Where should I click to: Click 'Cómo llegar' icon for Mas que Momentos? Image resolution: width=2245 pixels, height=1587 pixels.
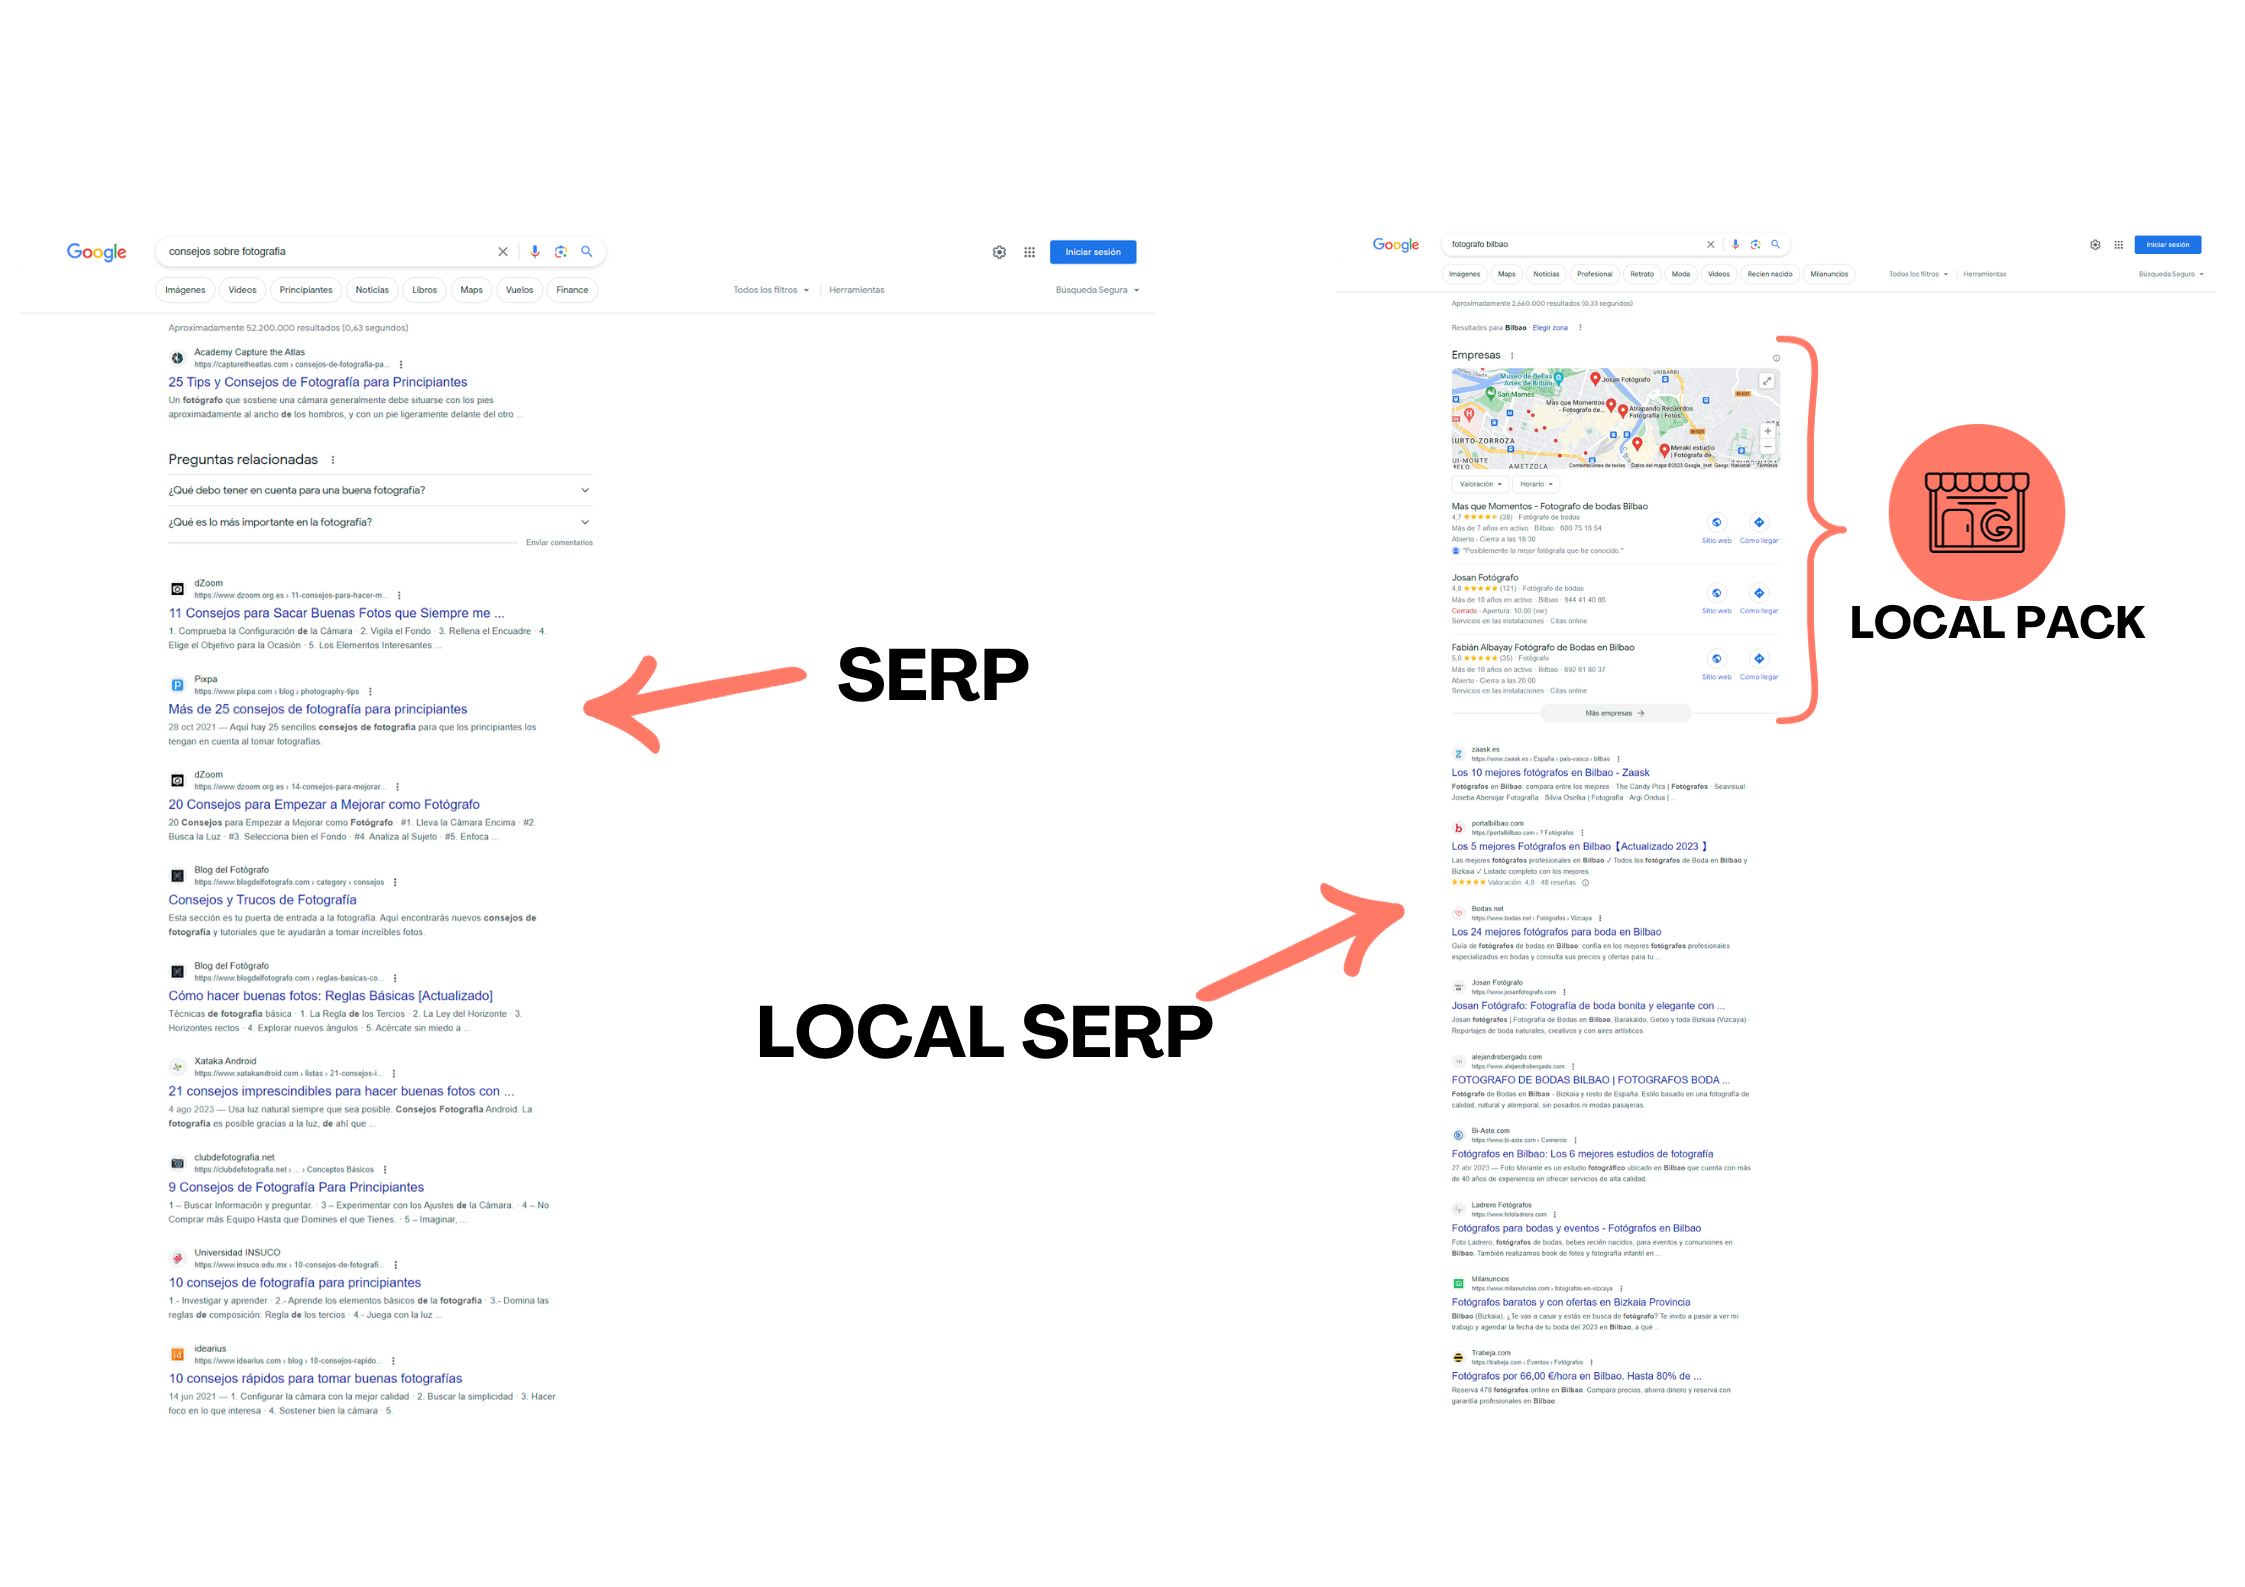coord(1759,523)
